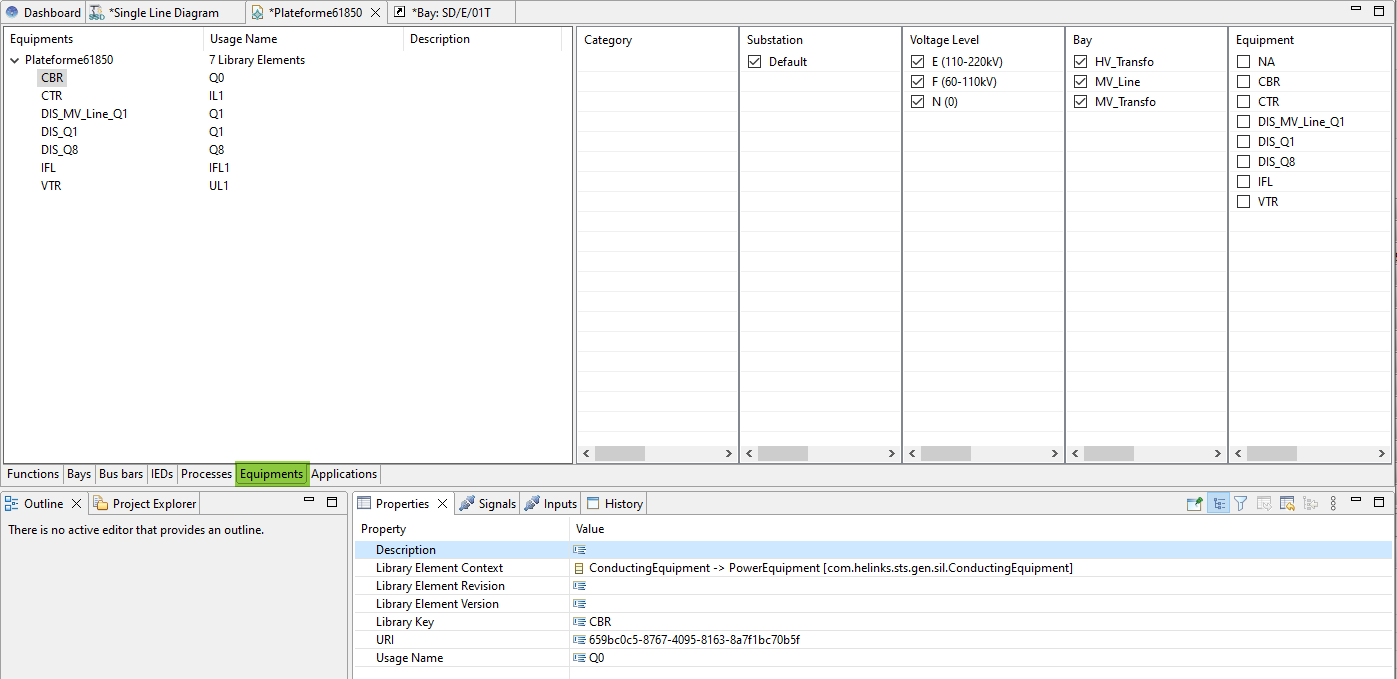The height and width of the screenshot is (679, 1397).
Task: Click the filter funnel icon in Properties
Action: coord(1240,504)
